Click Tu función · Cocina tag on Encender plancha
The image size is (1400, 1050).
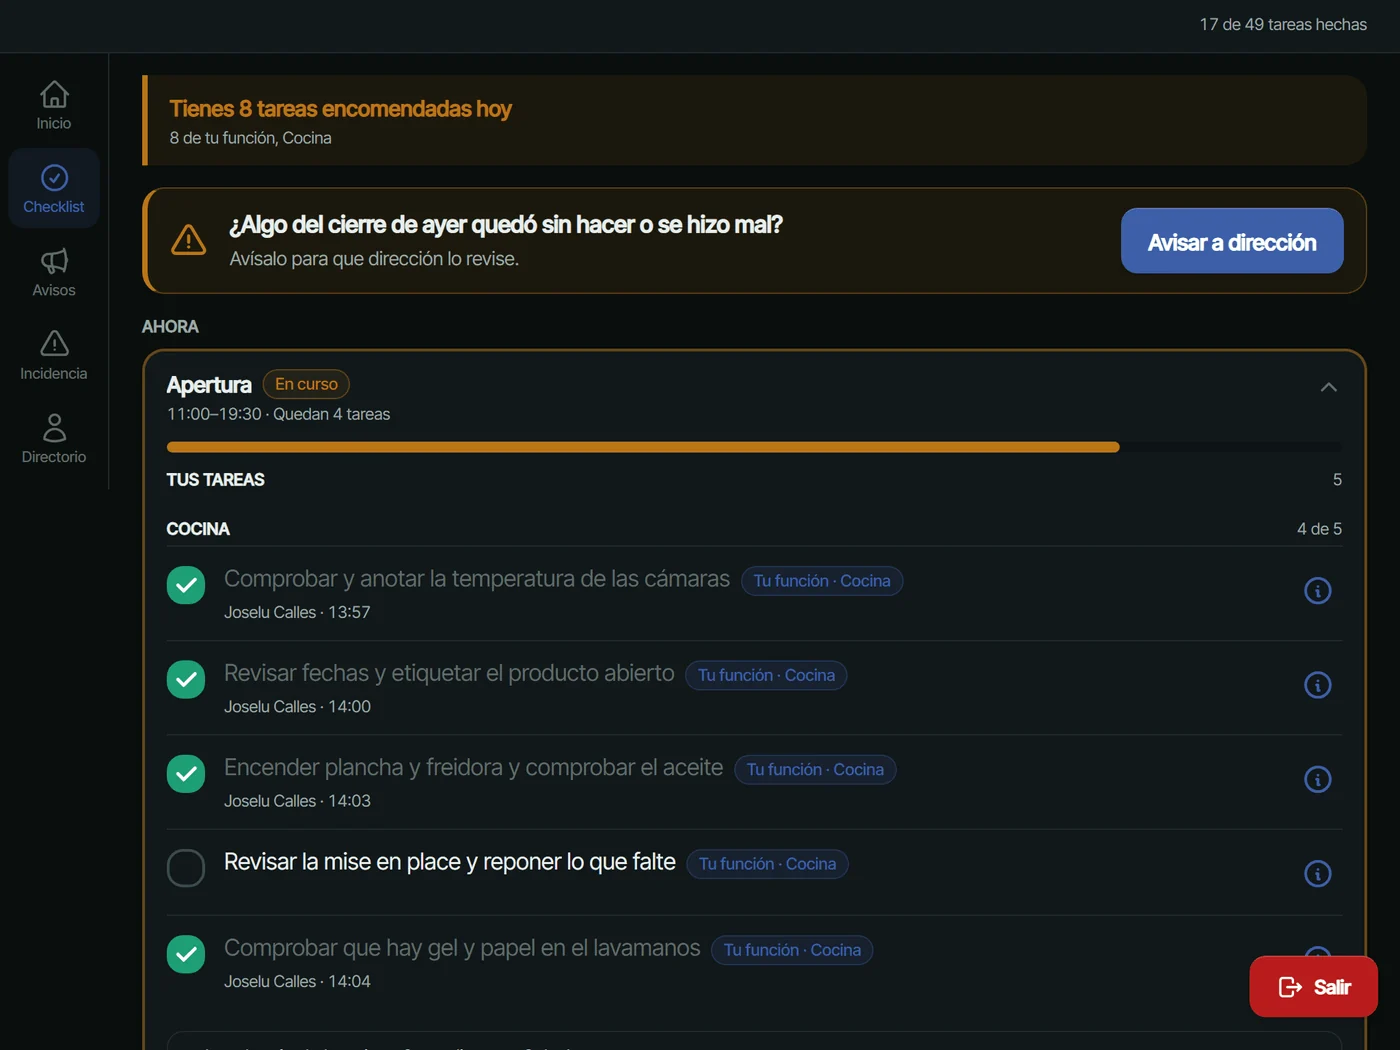click(815, 770)
